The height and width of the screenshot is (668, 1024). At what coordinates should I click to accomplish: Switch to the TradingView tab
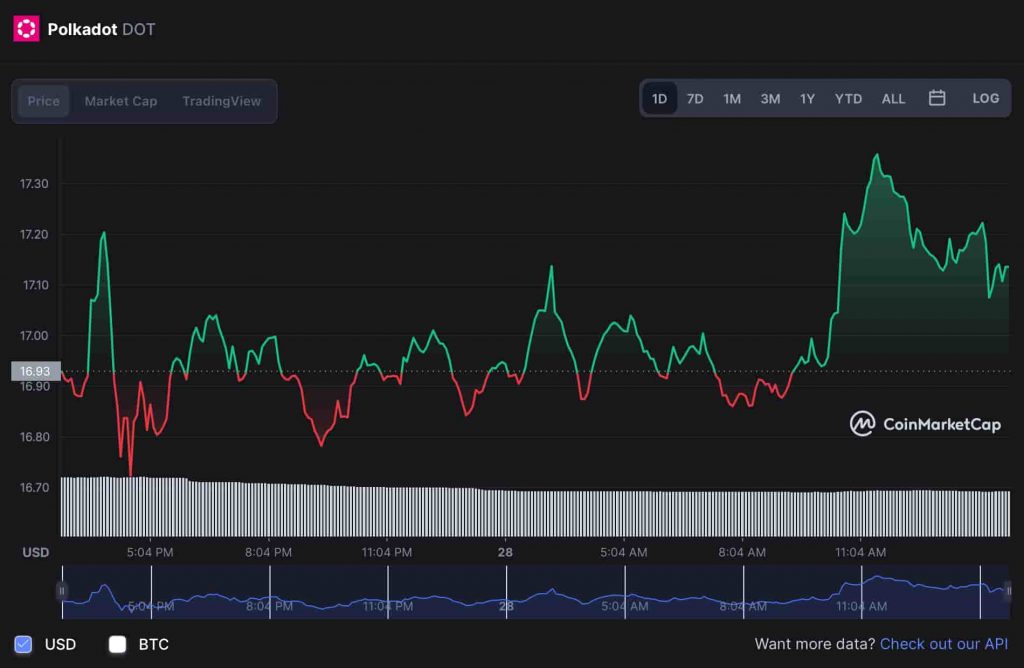(221, 101)
